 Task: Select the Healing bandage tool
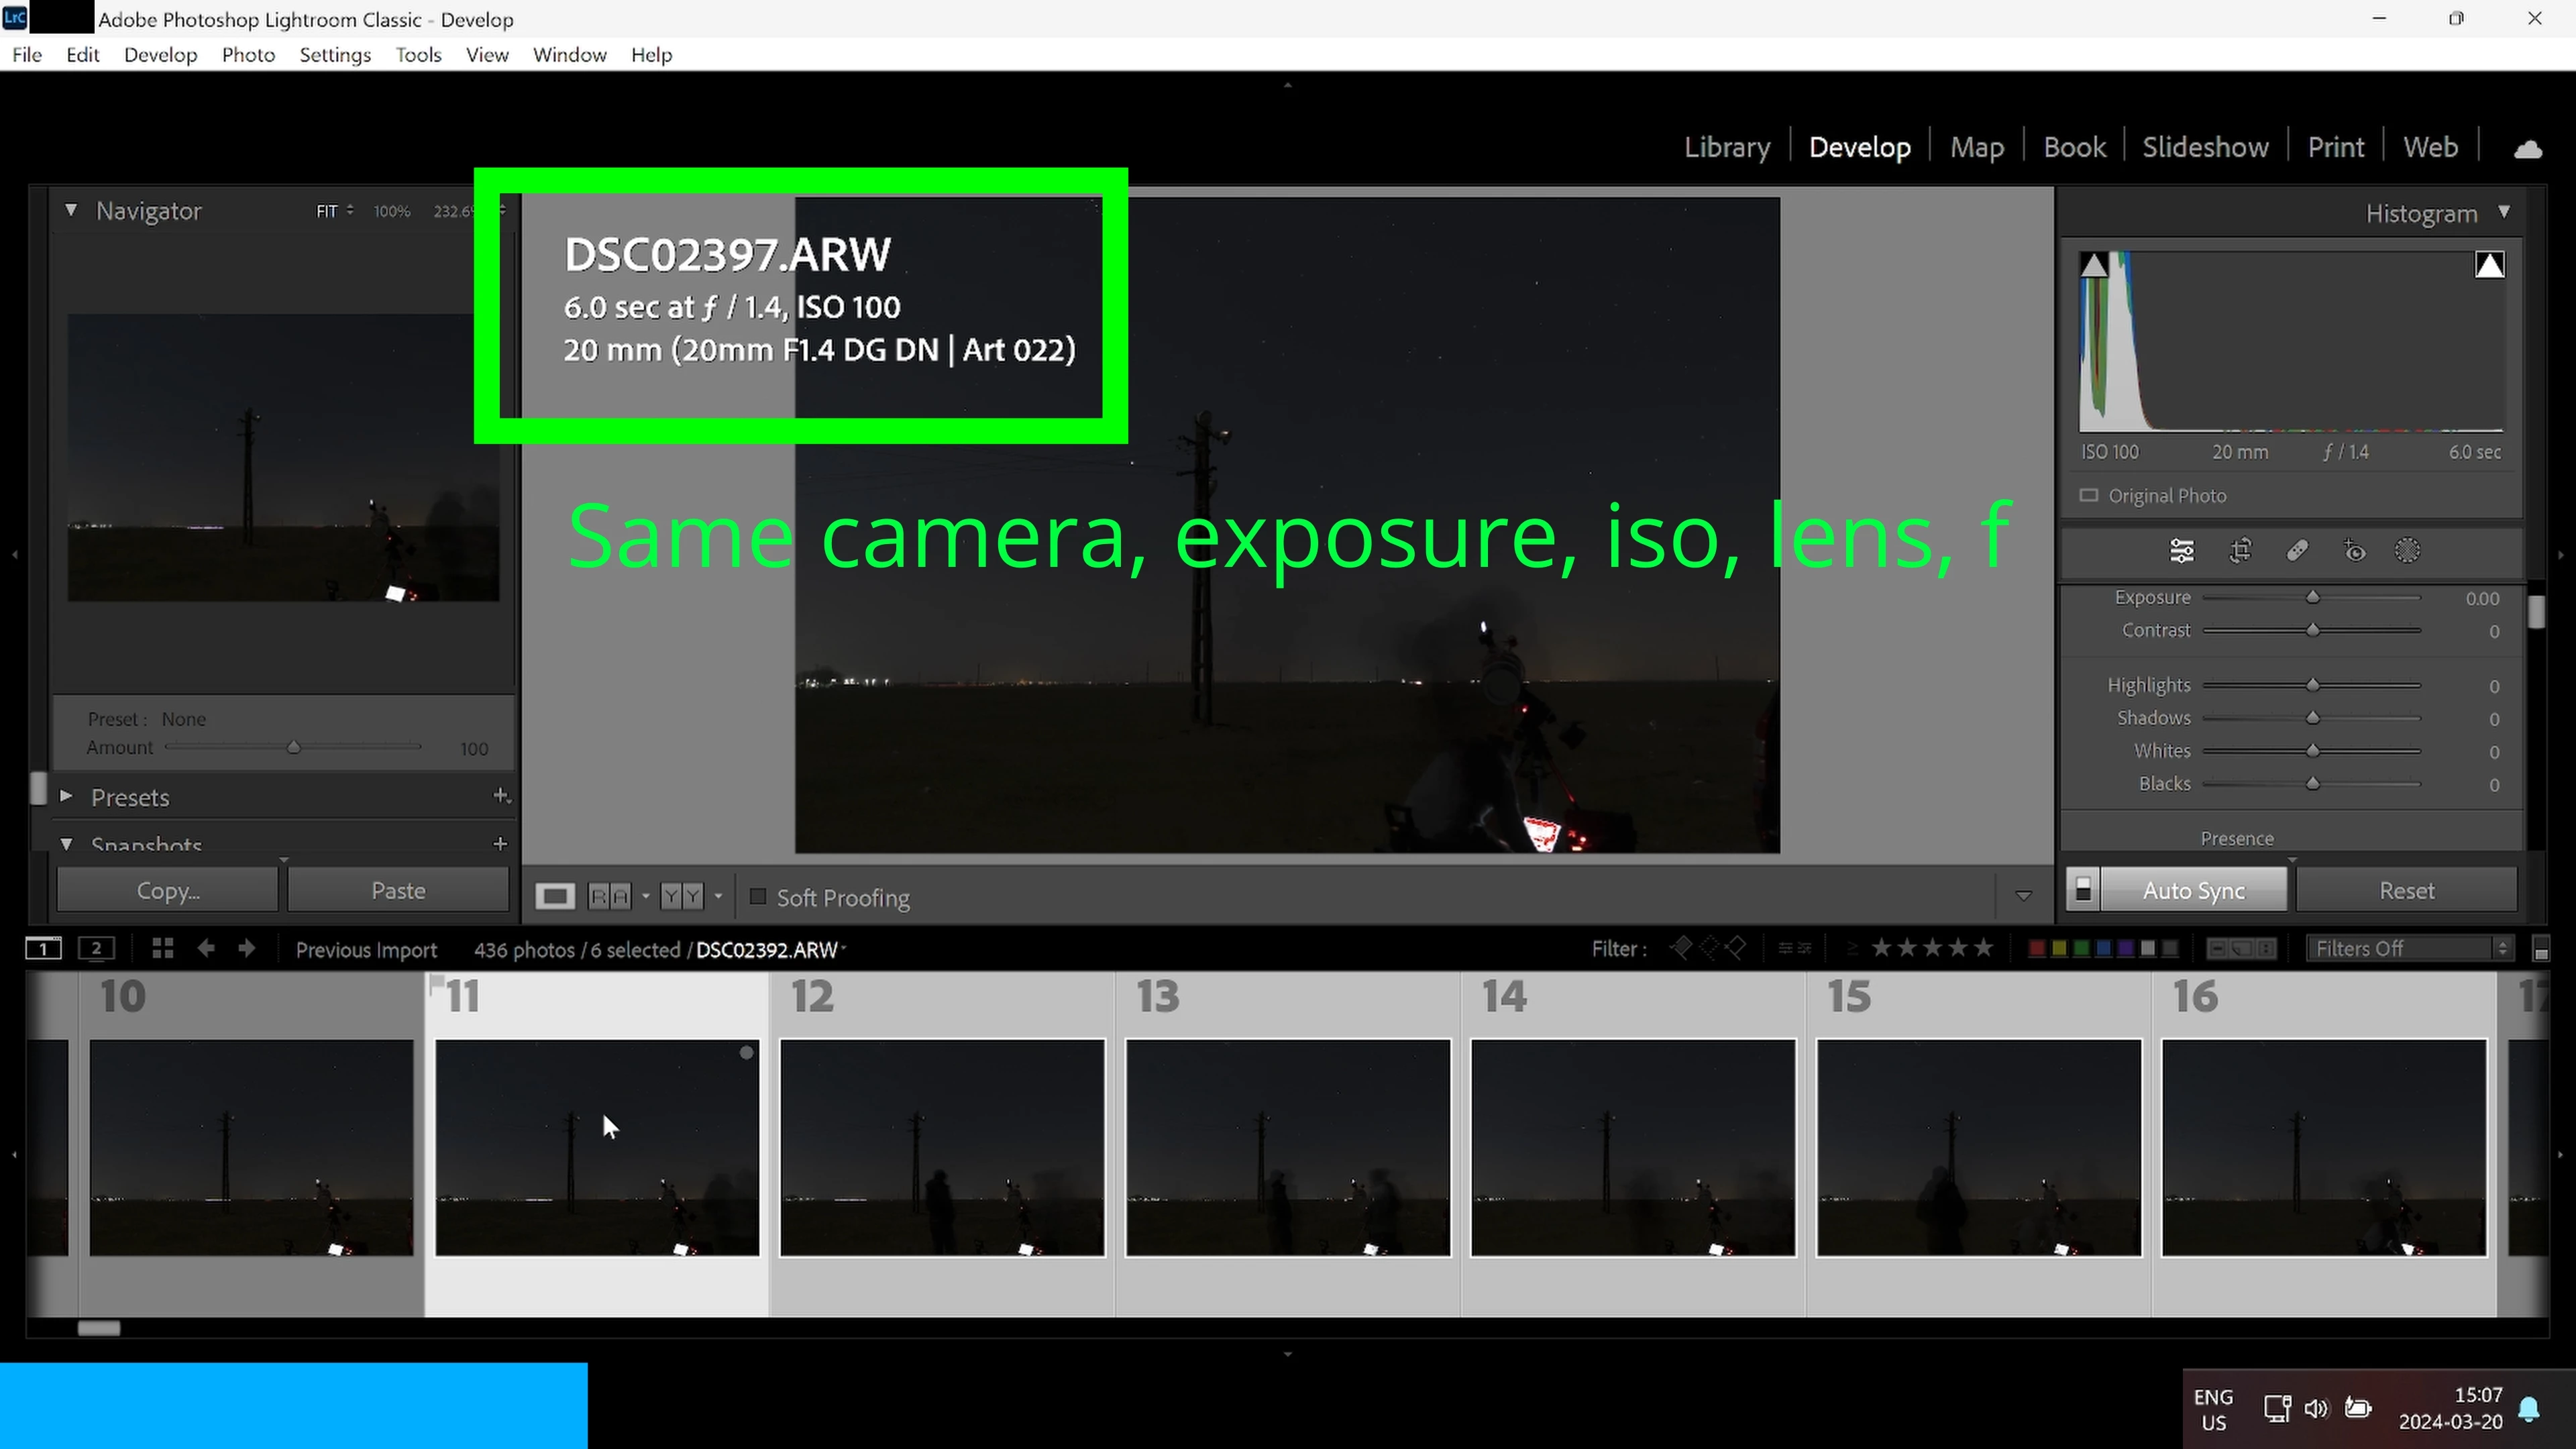(2297, 551)
